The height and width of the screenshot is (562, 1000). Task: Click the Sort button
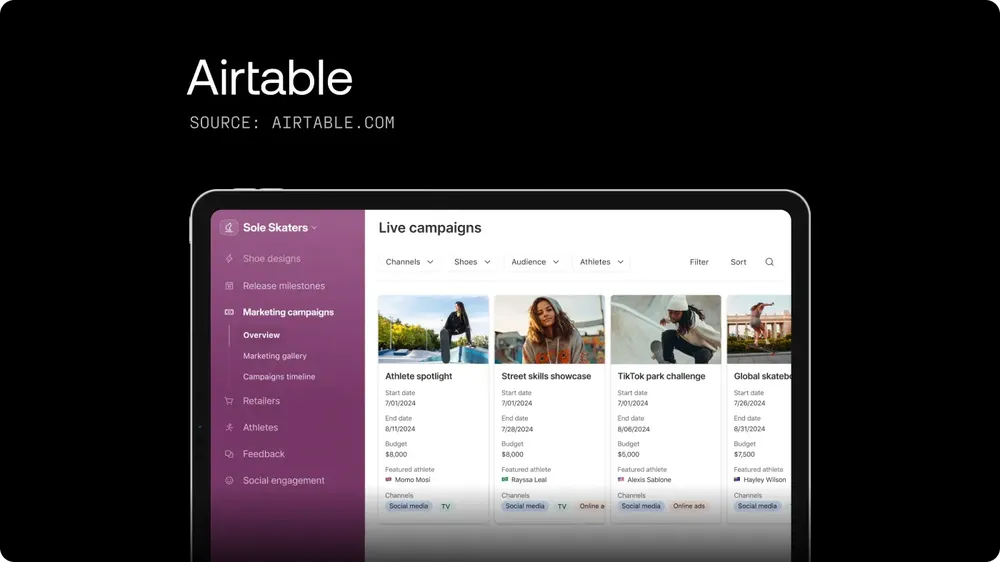click(738, 262)
